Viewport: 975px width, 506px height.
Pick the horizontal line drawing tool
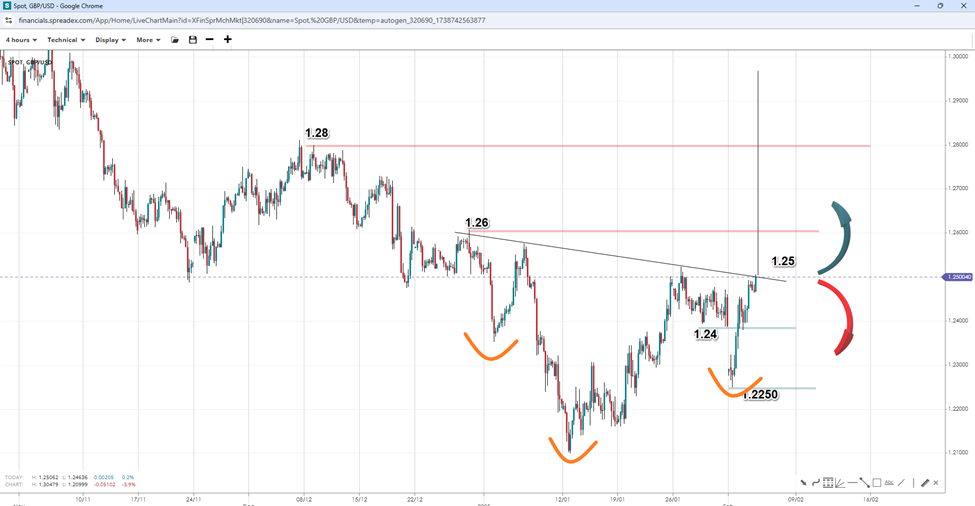click(x=852, y=483)
